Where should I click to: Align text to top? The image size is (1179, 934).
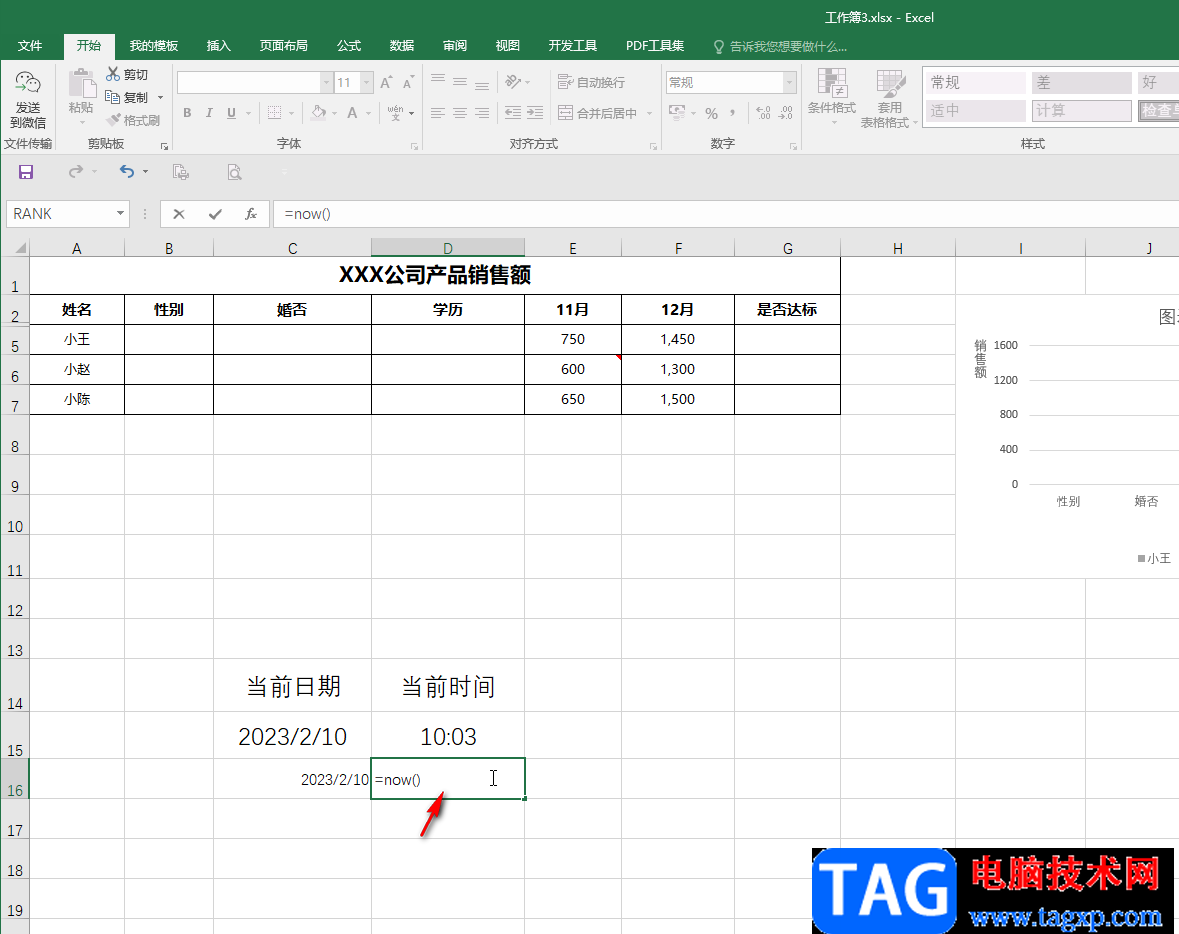(x=438, y=81)
